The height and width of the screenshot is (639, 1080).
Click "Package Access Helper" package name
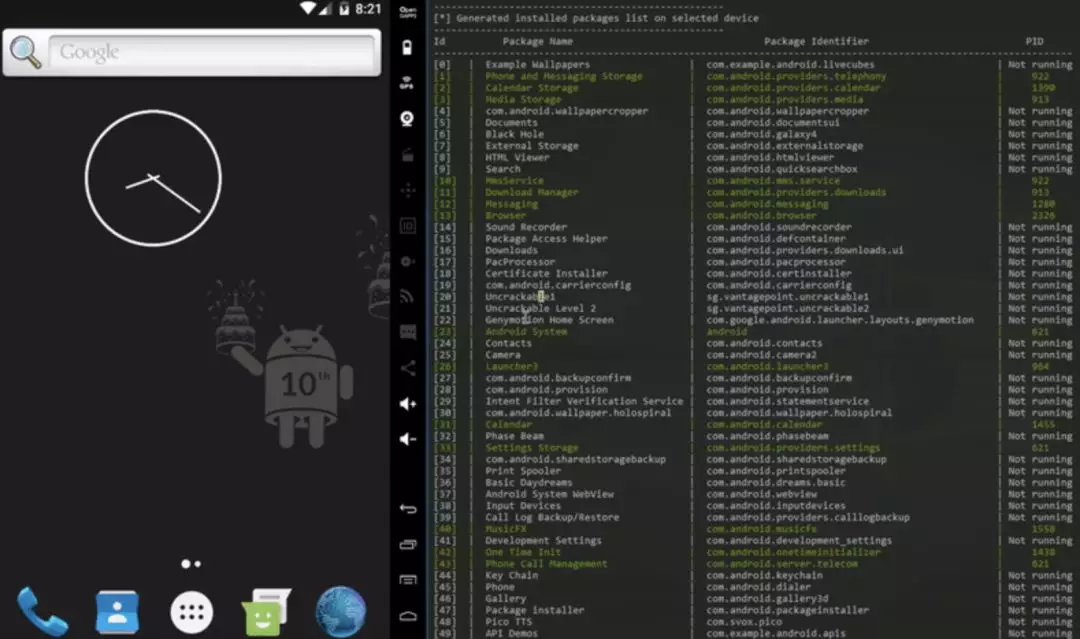coord(546,239)
